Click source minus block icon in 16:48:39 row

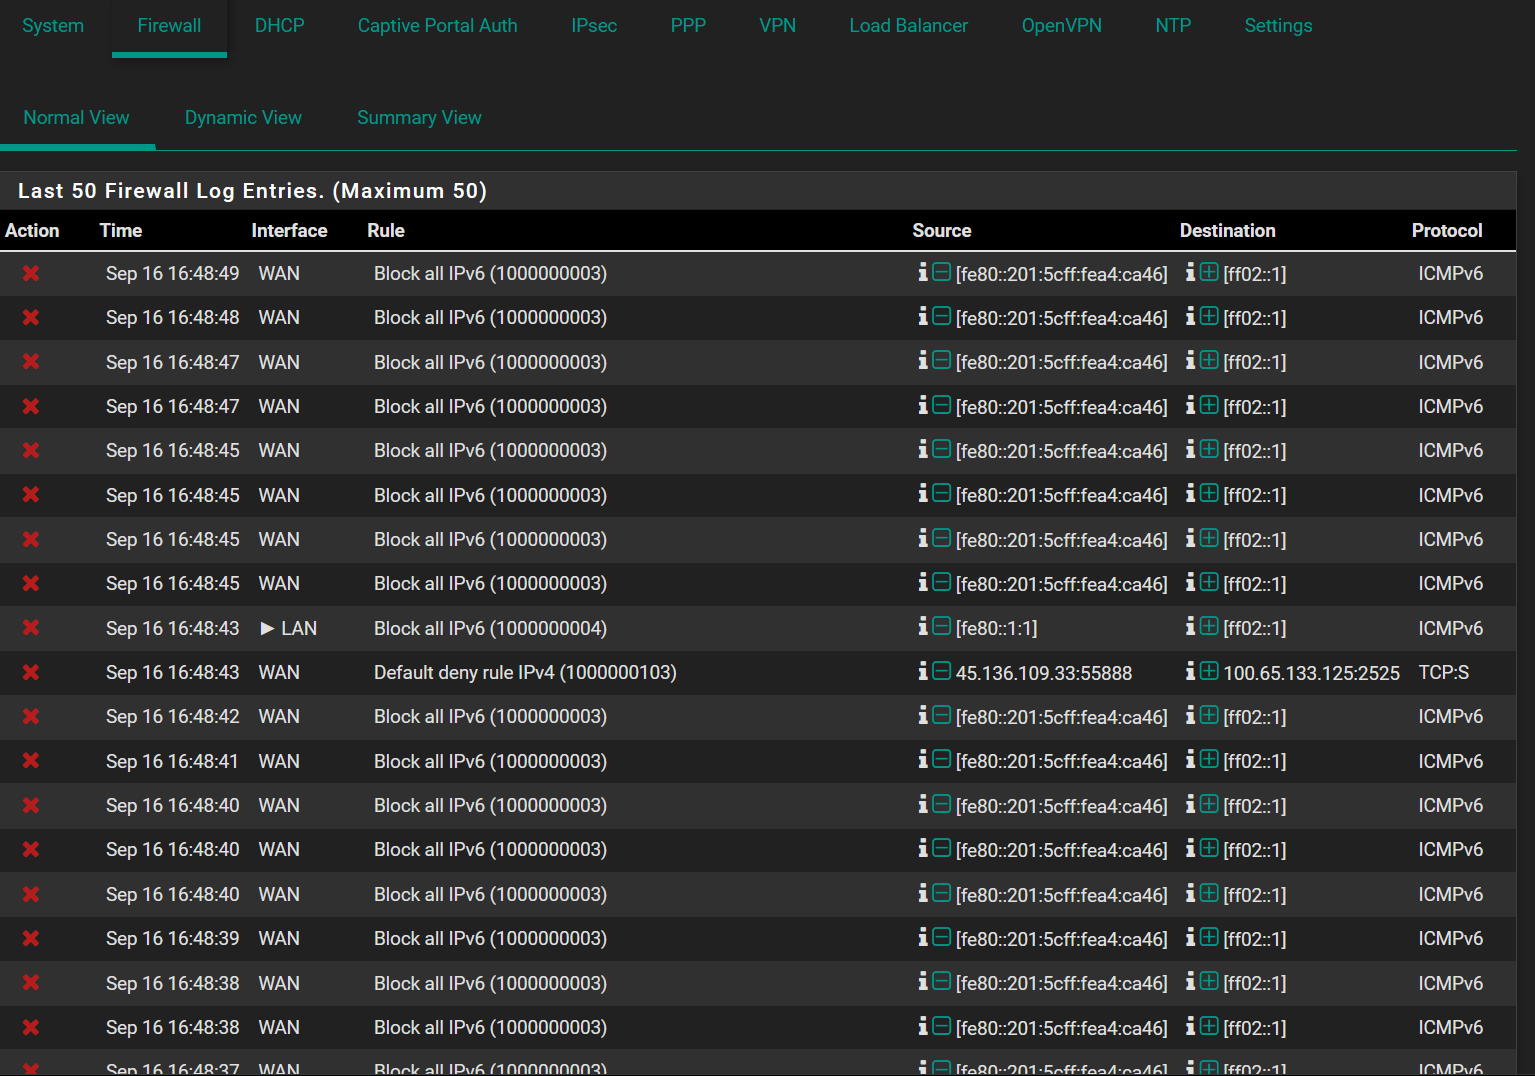(x=941, y=937)
